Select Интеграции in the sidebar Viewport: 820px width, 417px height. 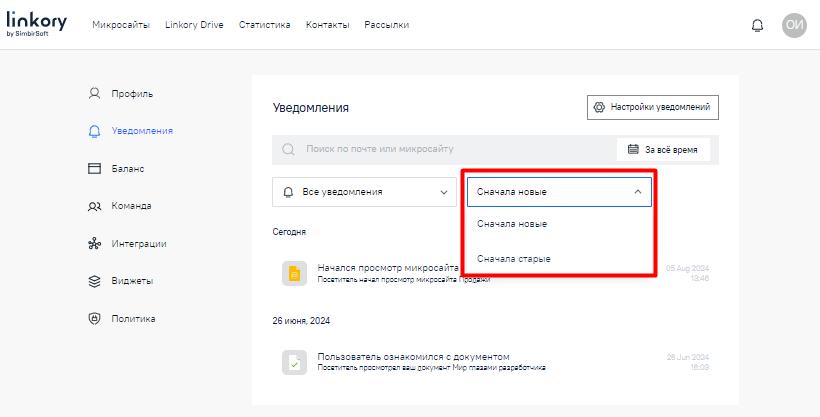[139, 243]
